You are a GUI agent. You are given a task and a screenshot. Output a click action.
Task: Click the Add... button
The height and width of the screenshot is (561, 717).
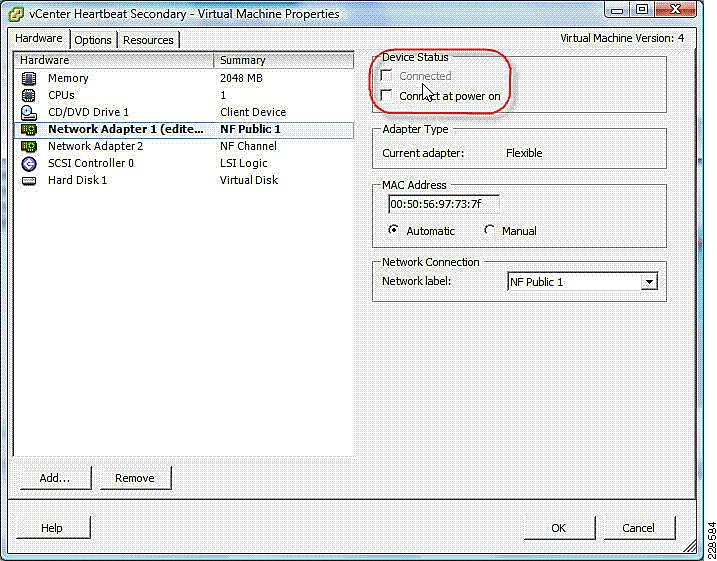point(55,478)
